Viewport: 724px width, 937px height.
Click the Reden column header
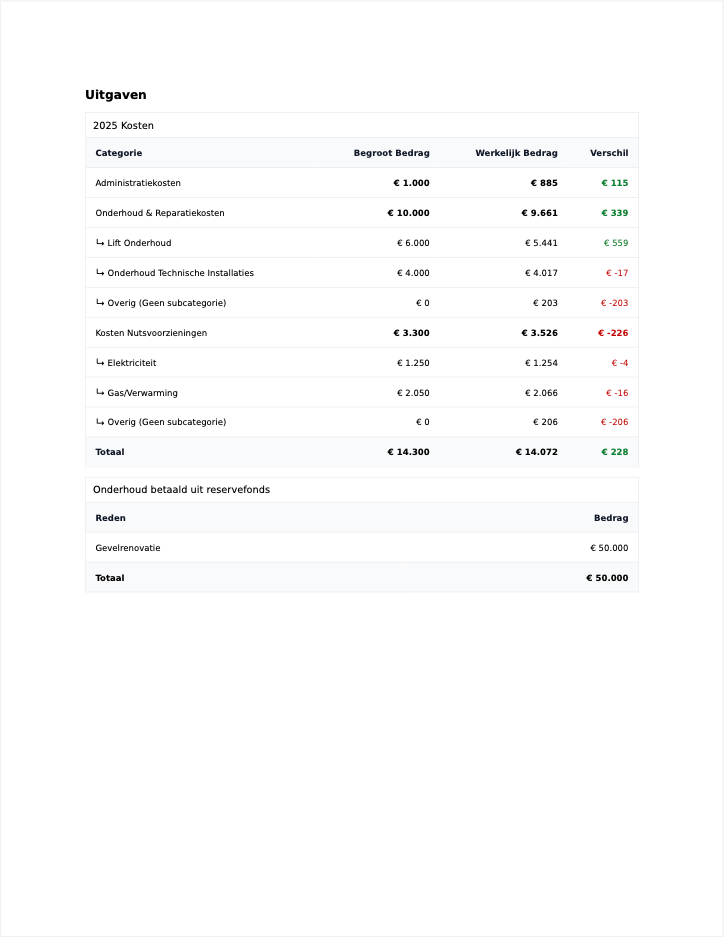[x=110, y=518]
